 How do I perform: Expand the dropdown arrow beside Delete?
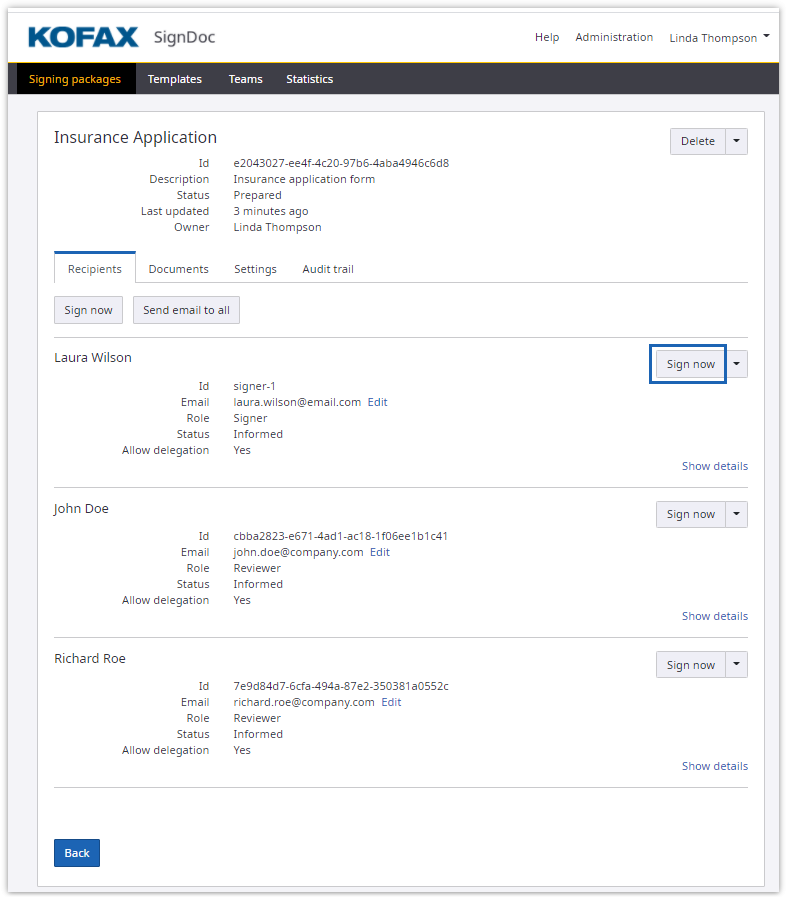736,141
